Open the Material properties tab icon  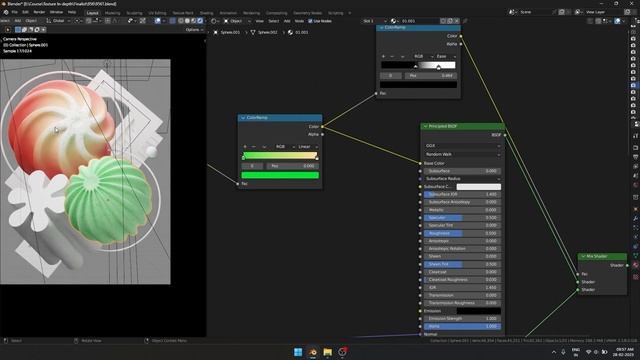tap(636, 265)
